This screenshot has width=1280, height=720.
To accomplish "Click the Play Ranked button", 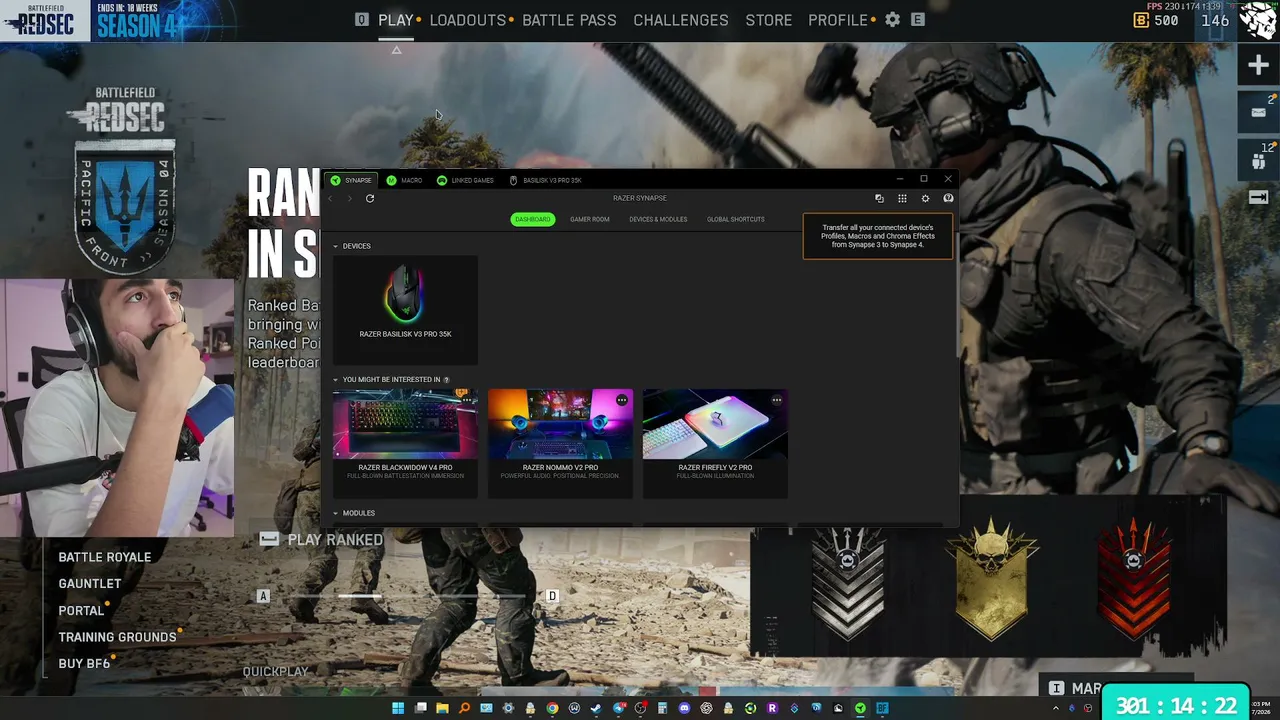I will [322, 539].
